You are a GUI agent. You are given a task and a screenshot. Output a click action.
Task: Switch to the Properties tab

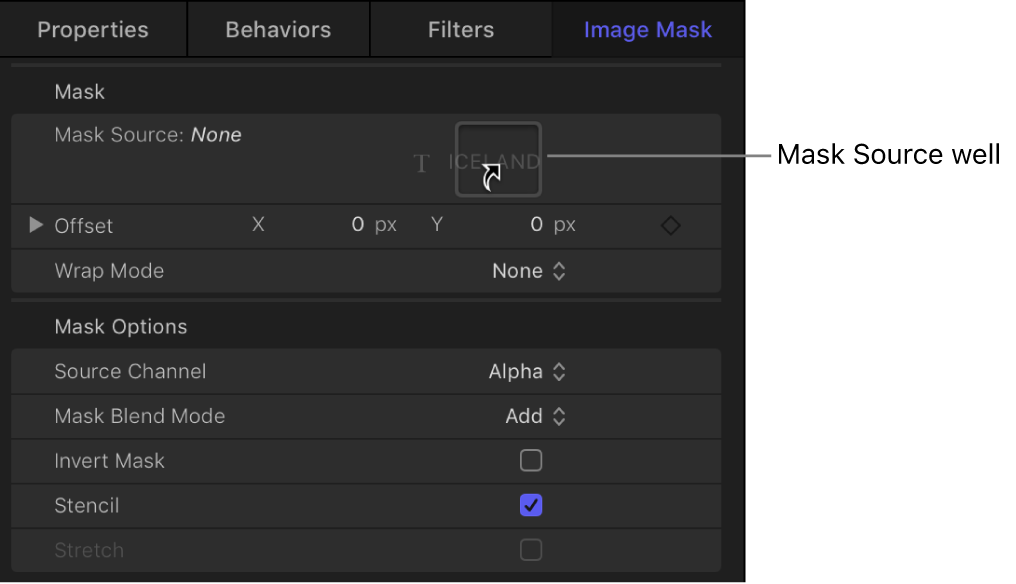coord(92,29)
